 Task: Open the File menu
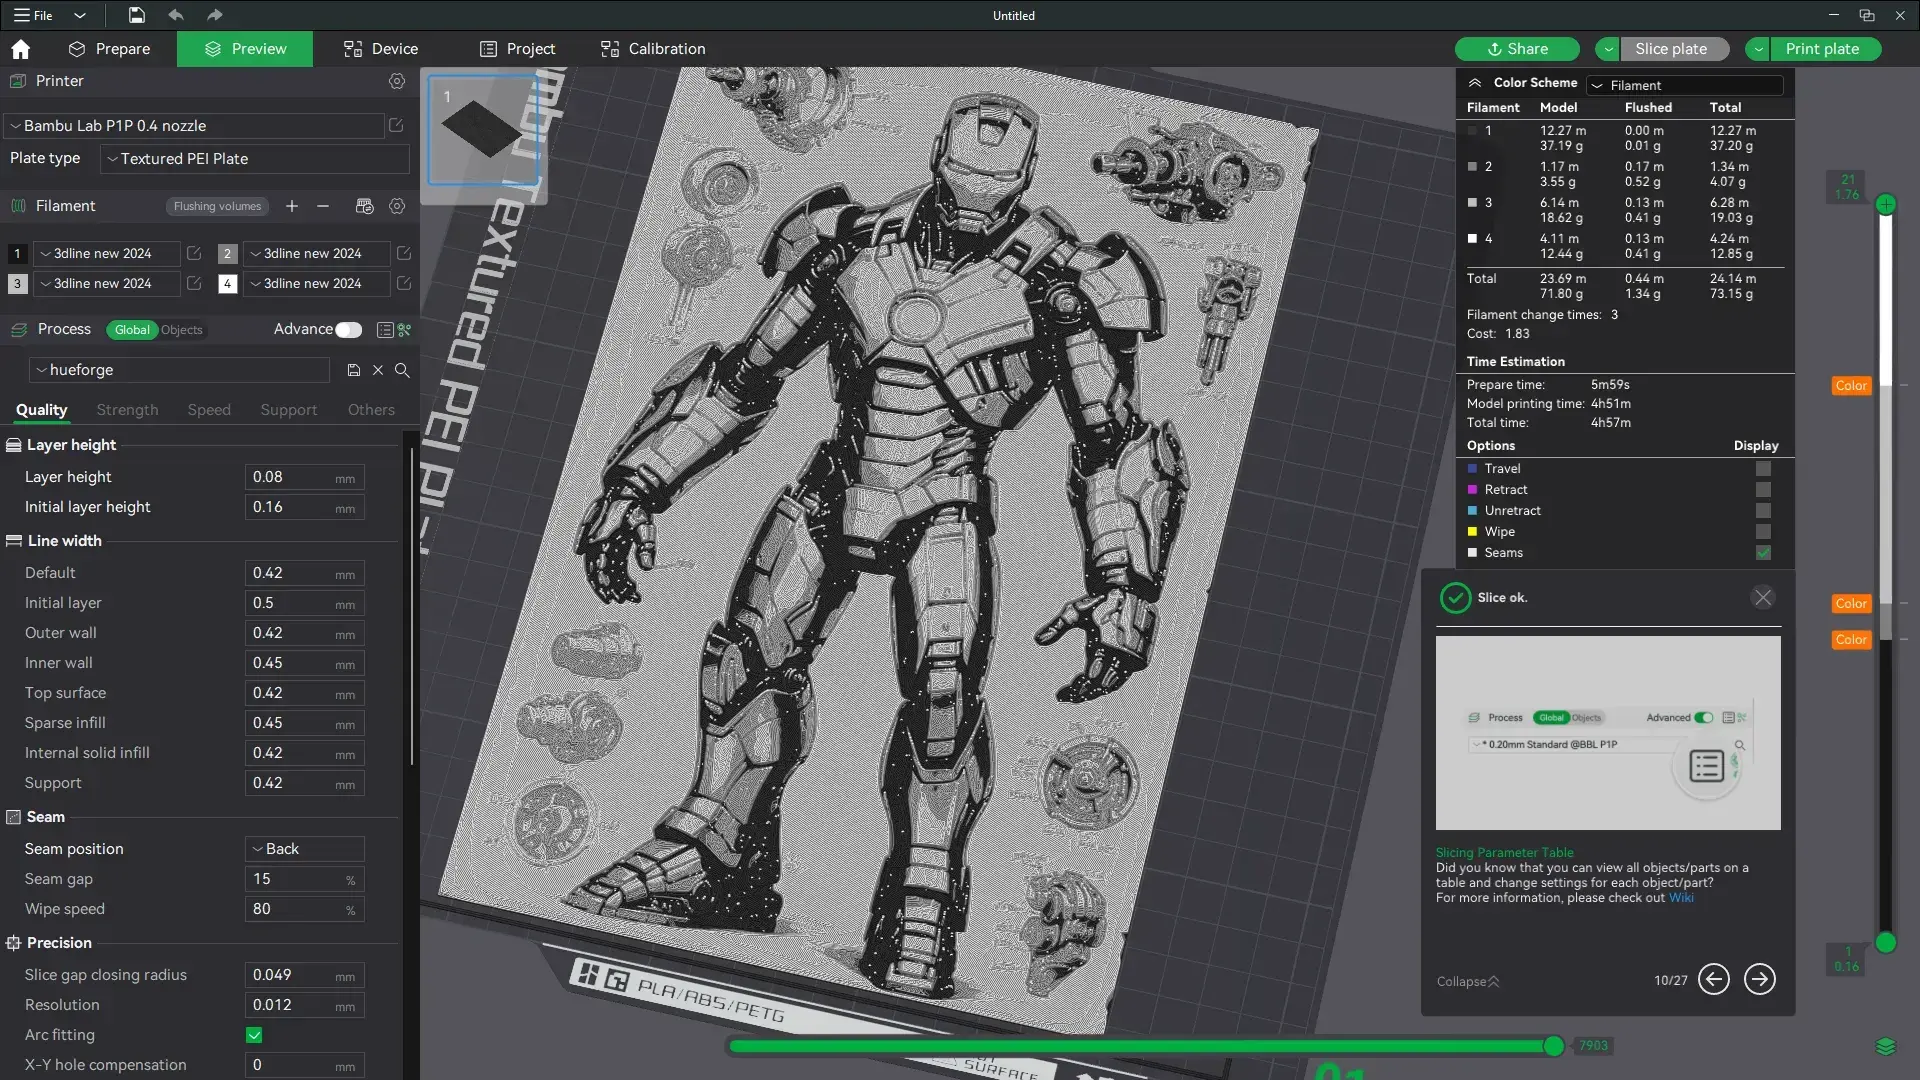pyautogui.click(x=38, y=15)
